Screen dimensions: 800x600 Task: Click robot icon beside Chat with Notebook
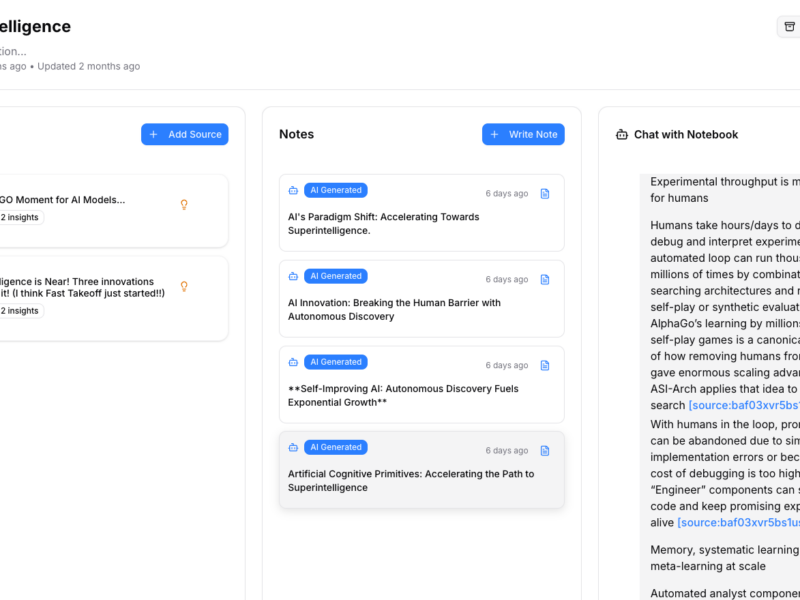[621, 135]
